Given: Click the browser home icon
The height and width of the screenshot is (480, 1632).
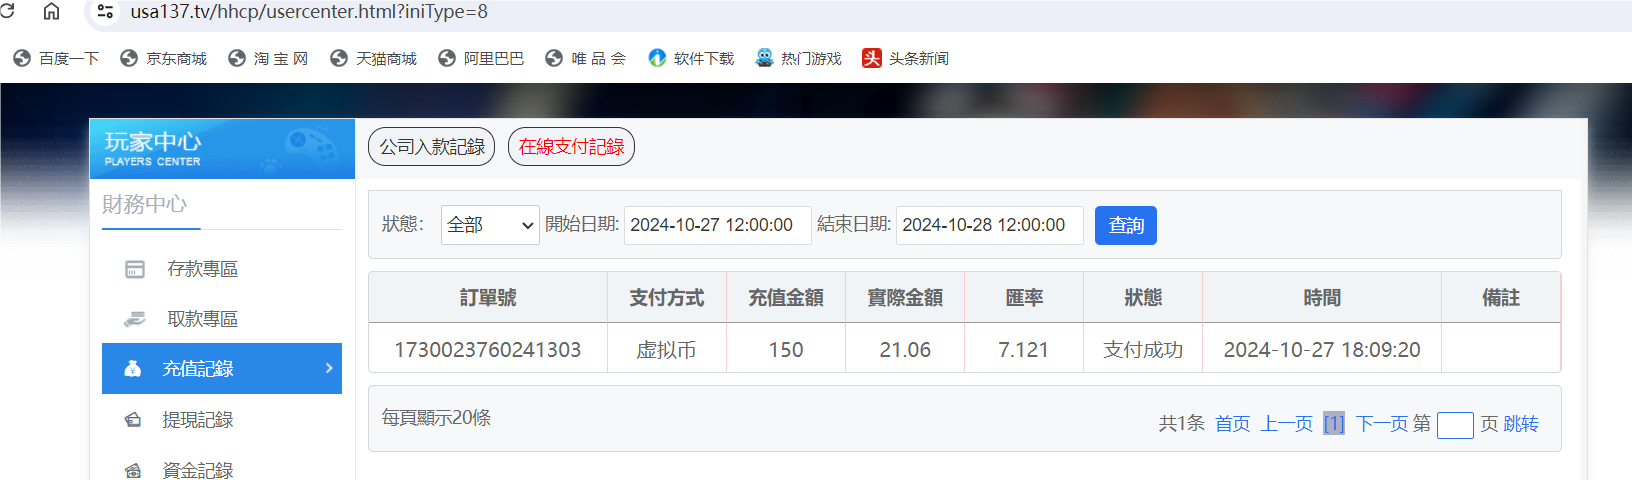Looking at the screenshot, I should pyautogui.click(x=51, y=11).
